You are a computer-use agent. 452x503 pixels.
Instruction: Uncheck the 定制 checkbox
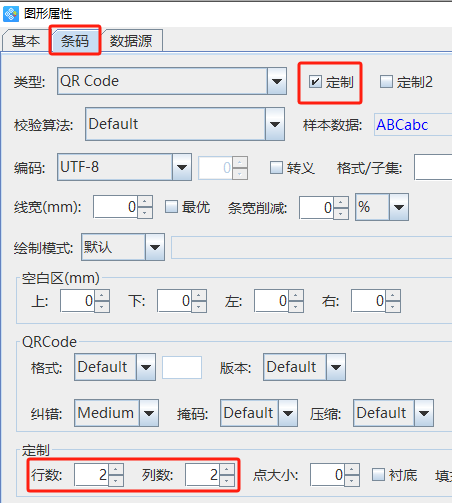point(315,82)
